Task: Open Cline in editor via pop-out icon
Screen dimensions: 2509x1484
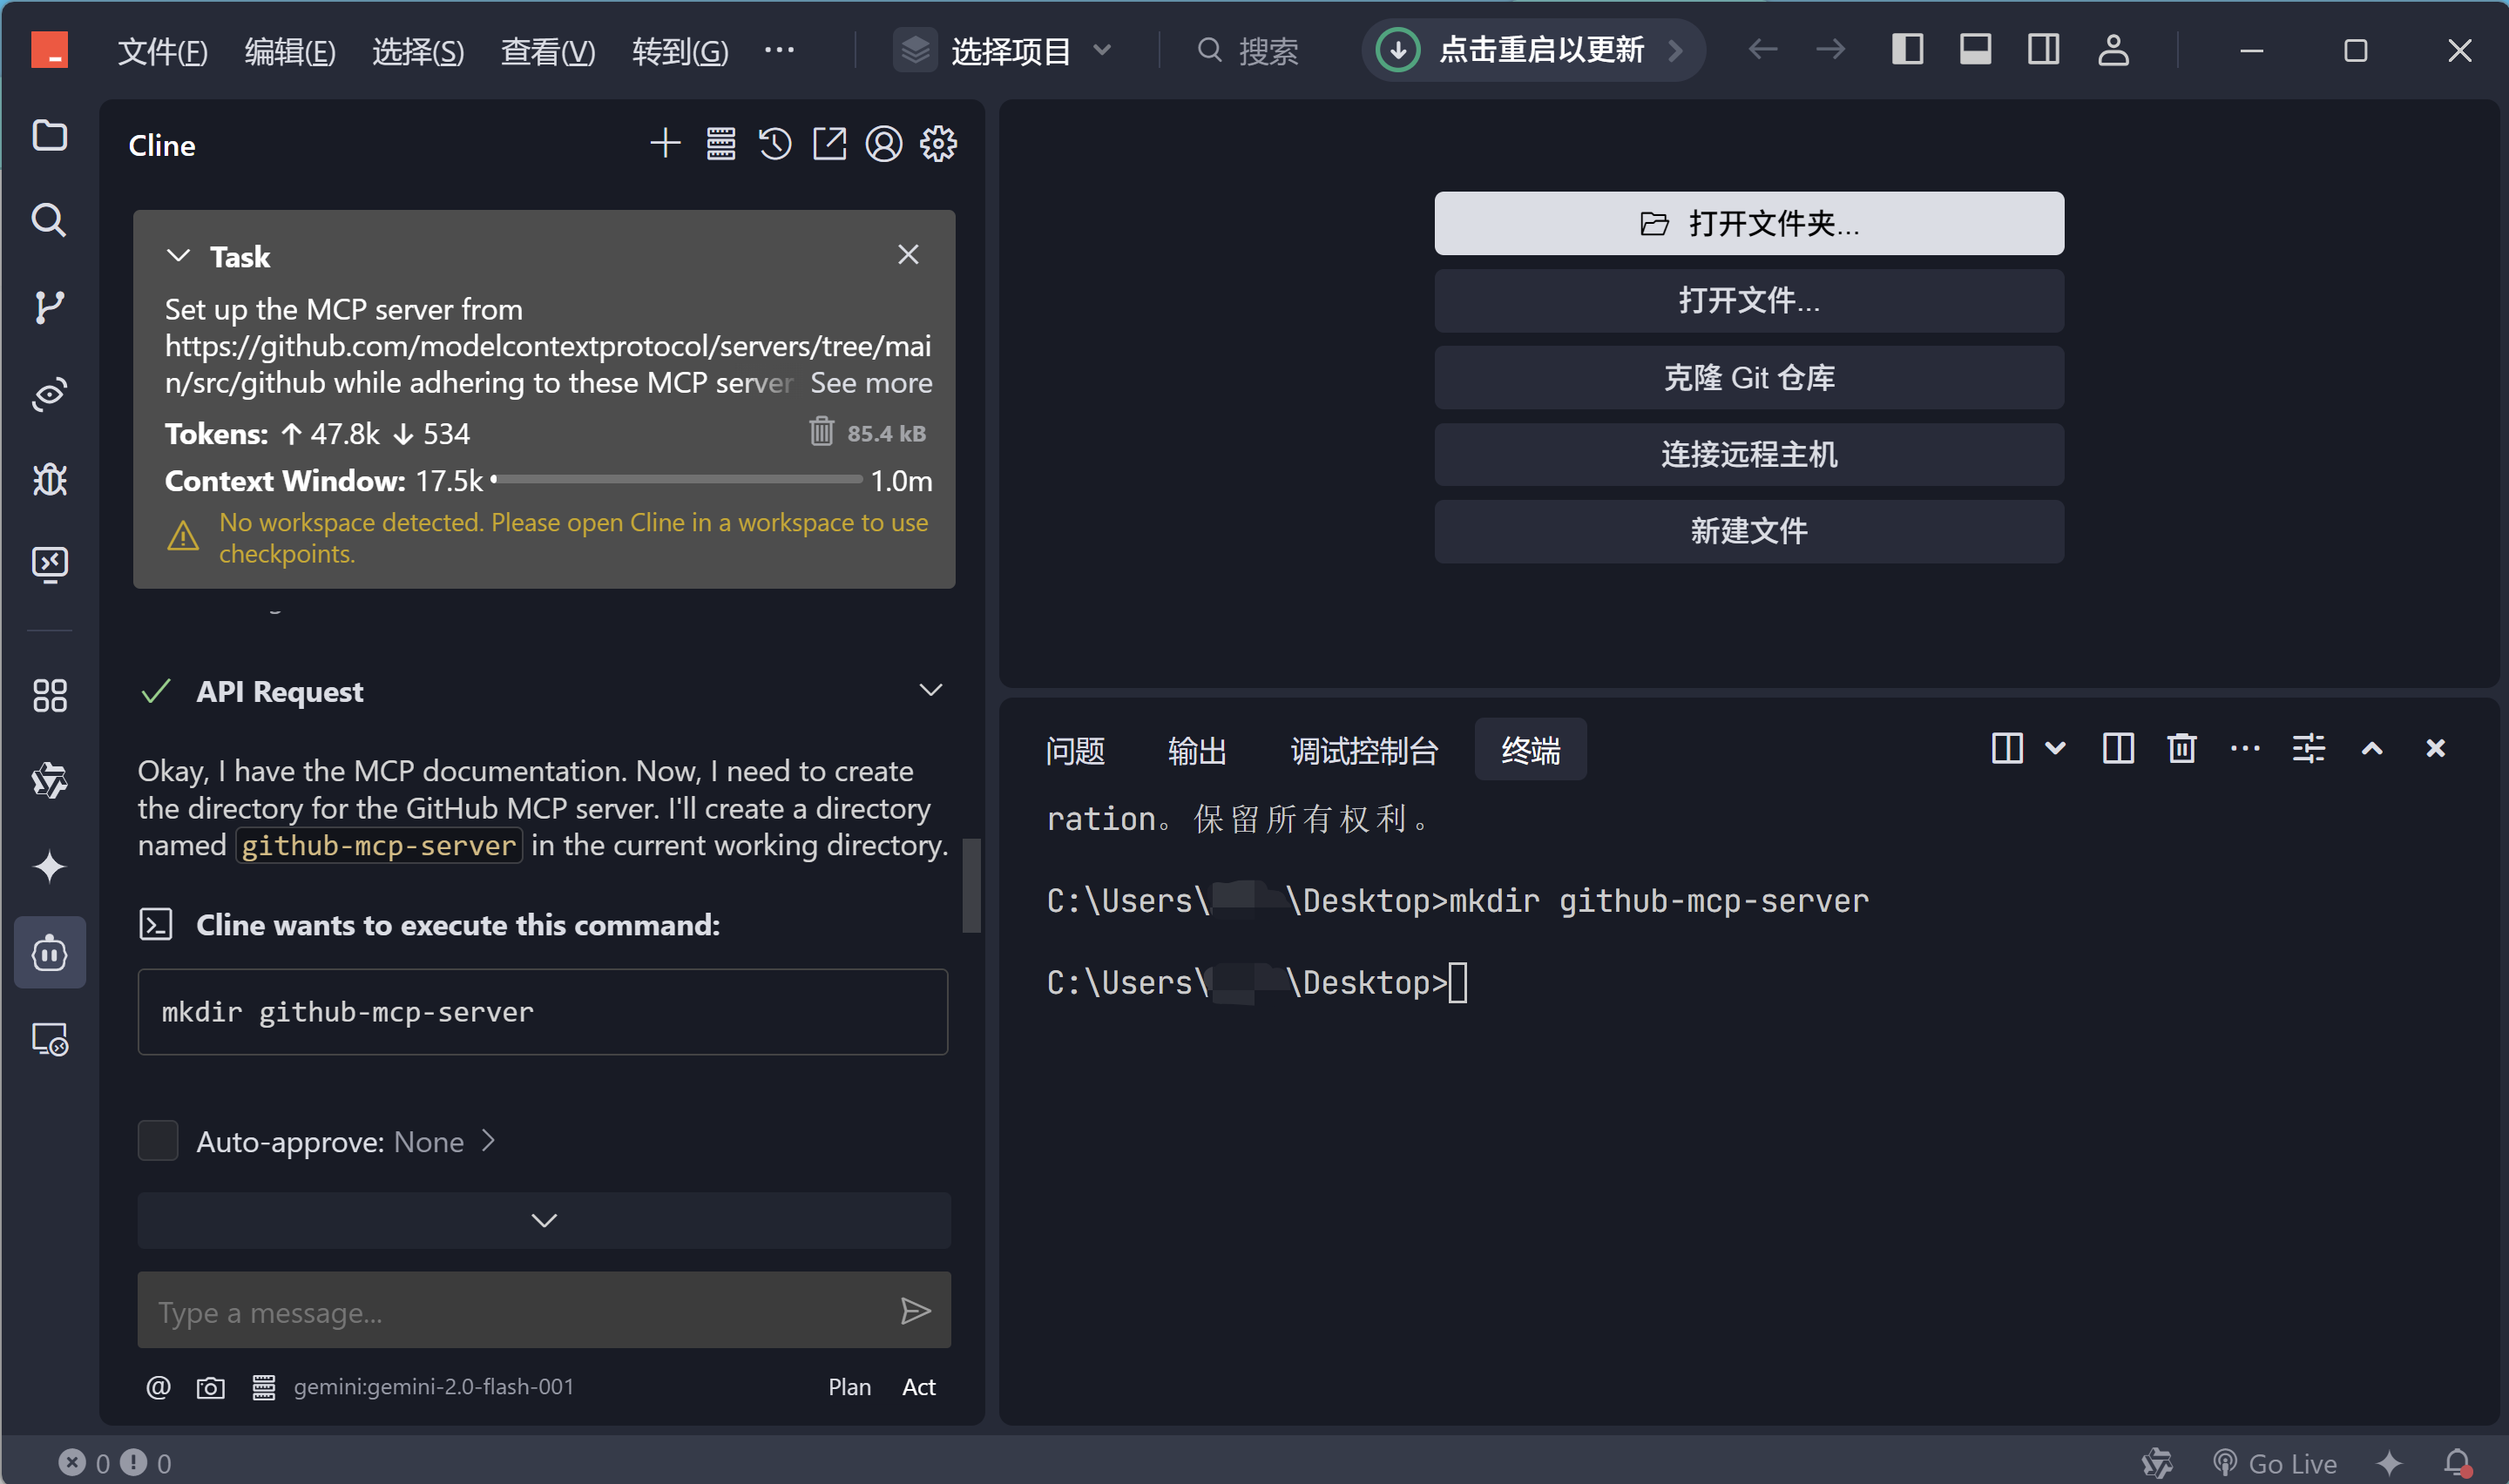Action: pyautogui.click(x=829, y=144)
